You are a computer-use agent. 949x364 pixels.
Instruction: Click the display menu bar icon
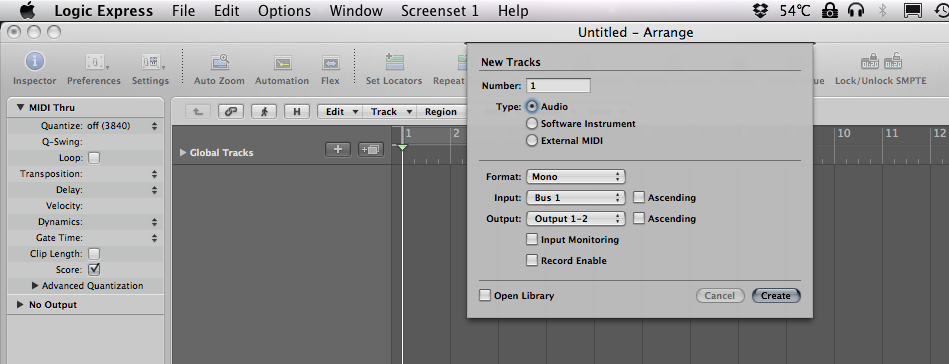point(912,11)
